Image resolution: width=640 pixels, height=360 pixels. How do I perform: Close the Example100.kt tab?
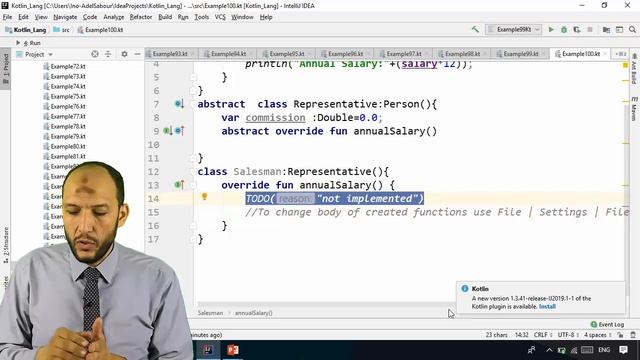pyautogui.click(x=605, y=54)
